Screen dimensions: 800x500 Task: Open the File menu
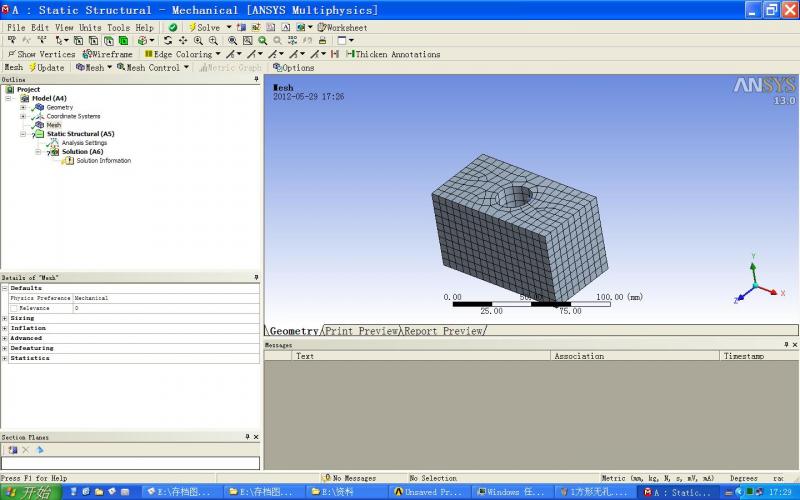(16, 27)
